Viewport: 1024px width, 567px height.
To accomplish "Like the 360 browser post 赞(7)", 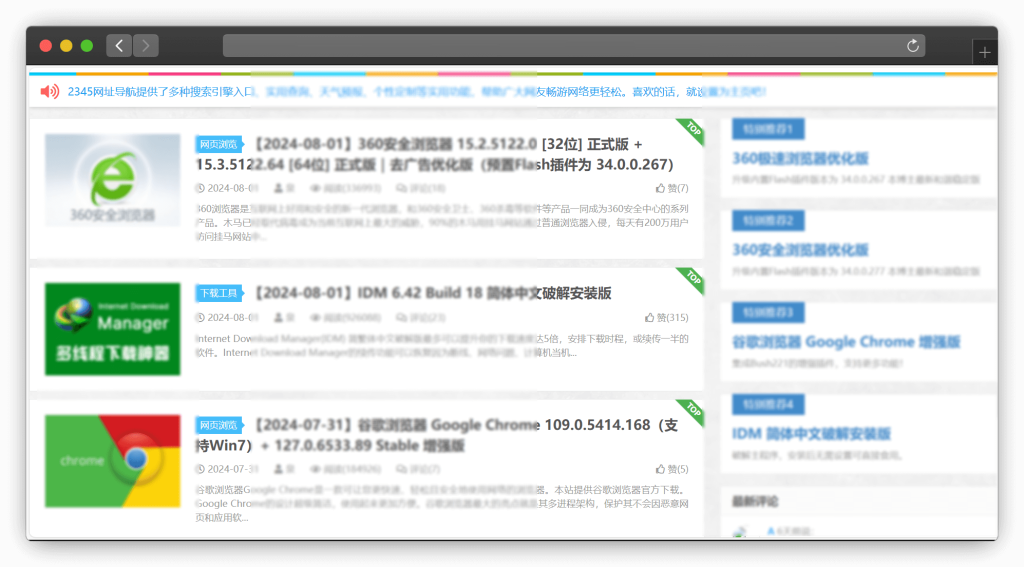I will [672, 188].
